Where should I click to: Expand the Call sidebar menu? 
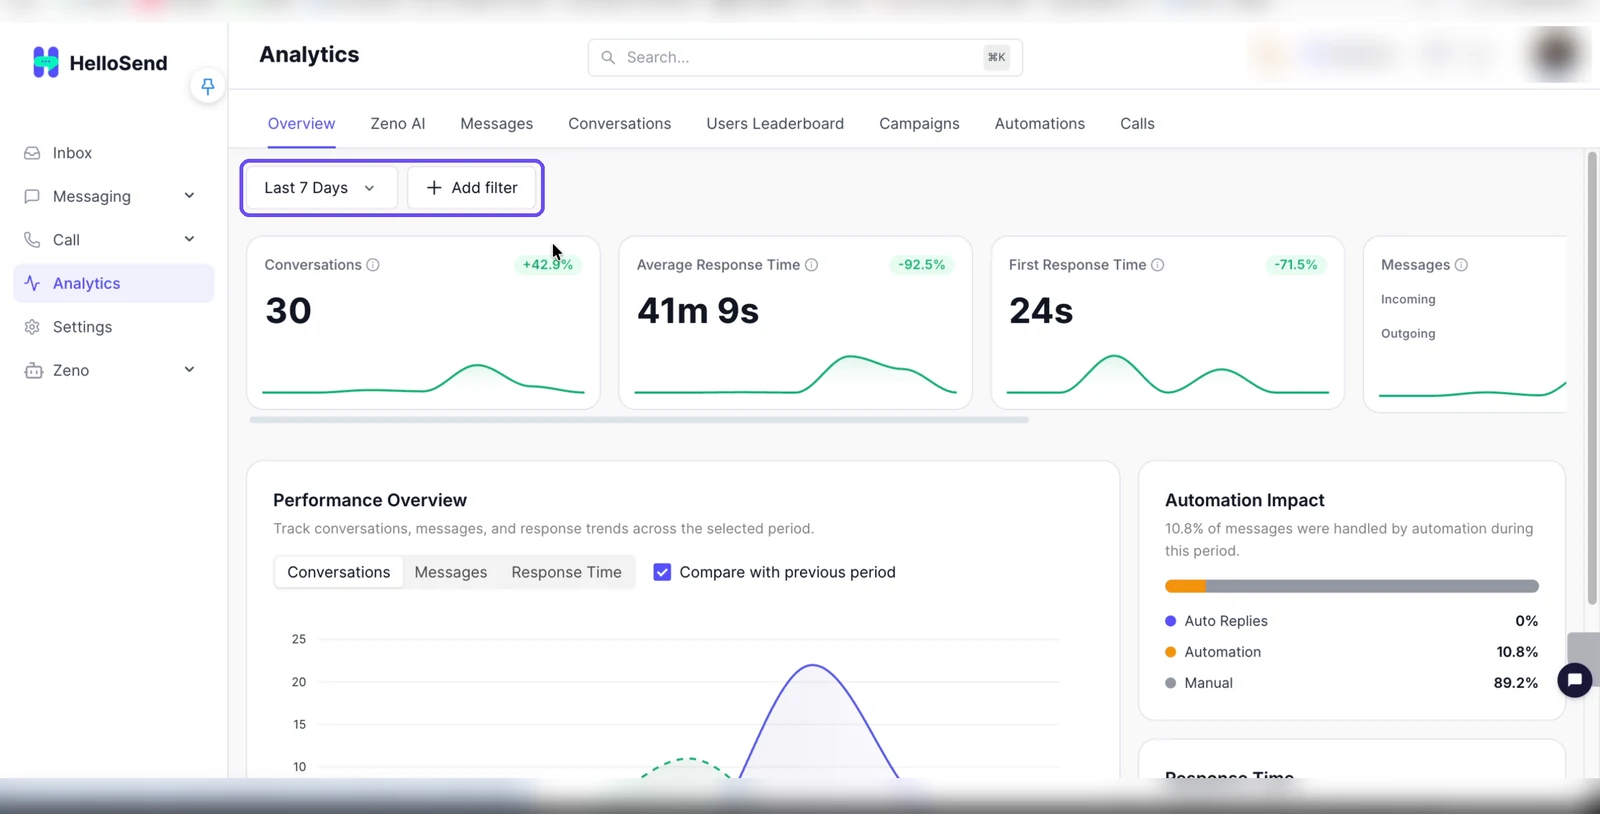[x=189, y=239]
